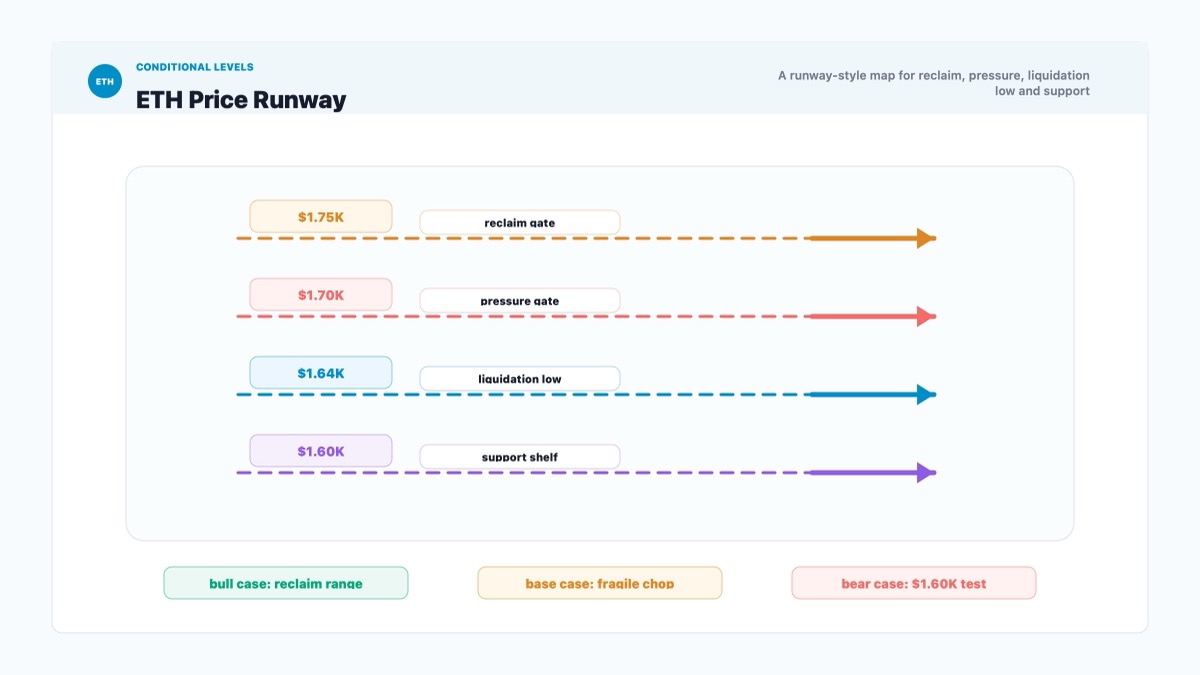Click the base case: fragile chop chip
The width and height of the screenshot is (1200, 675).
[600, 583]
